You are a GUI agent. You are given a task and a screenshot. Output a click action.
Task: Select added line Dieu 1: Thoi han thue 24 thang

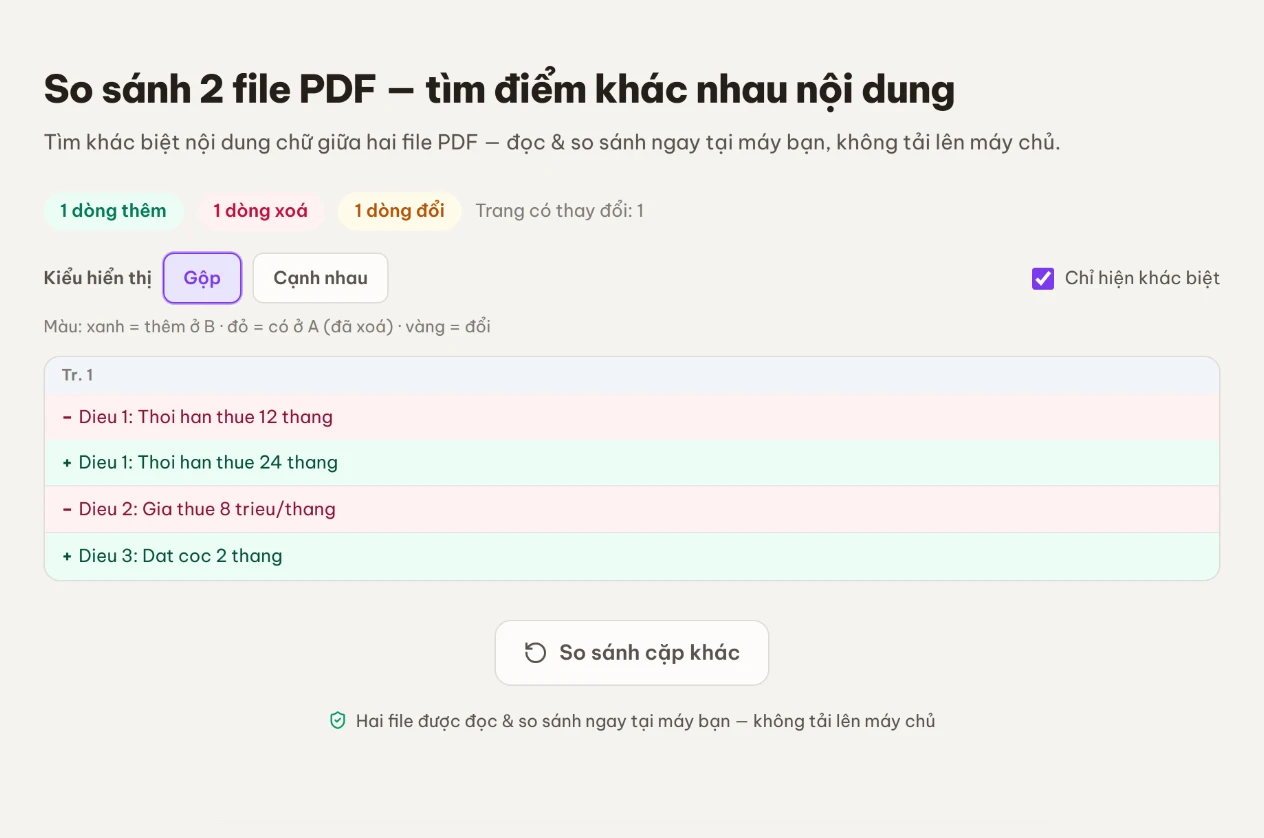pos(632,462)
